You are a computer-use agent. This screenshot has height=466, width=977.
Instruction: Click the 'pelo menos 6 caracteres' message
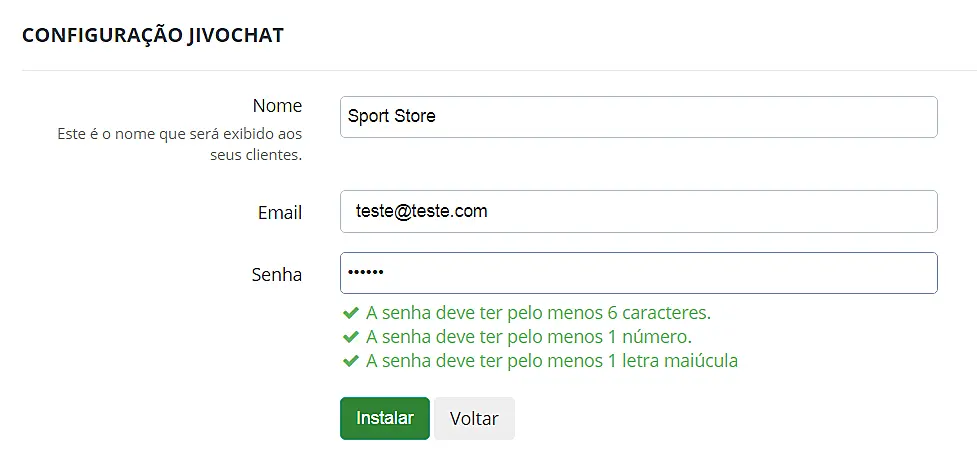click(538, 312)
